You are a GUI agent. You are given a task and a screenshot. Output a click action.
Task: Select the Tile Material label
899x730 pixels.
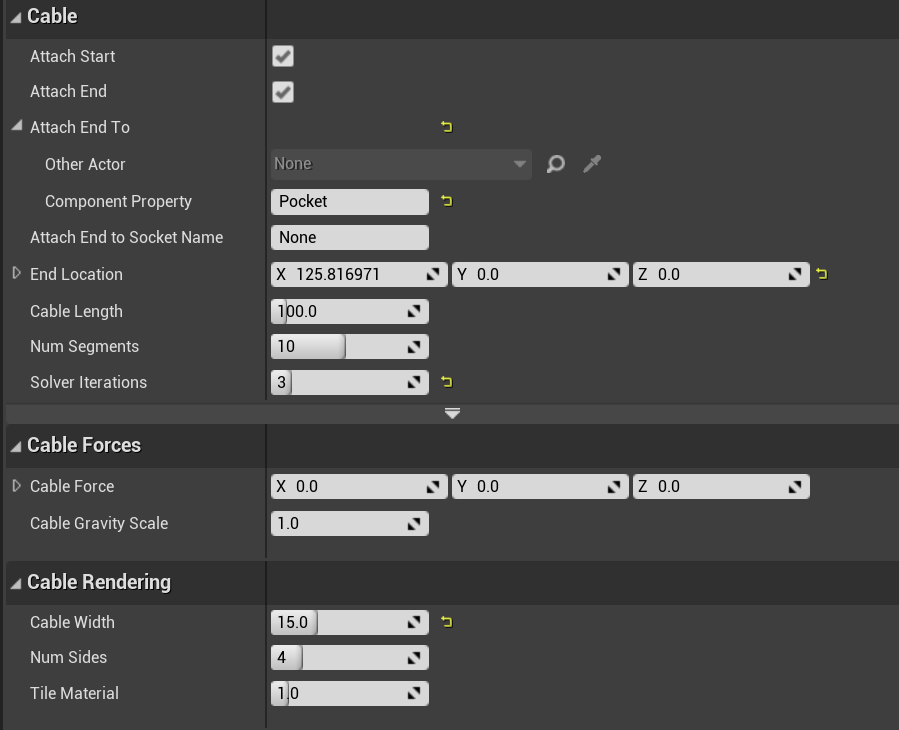click(74, 693)
